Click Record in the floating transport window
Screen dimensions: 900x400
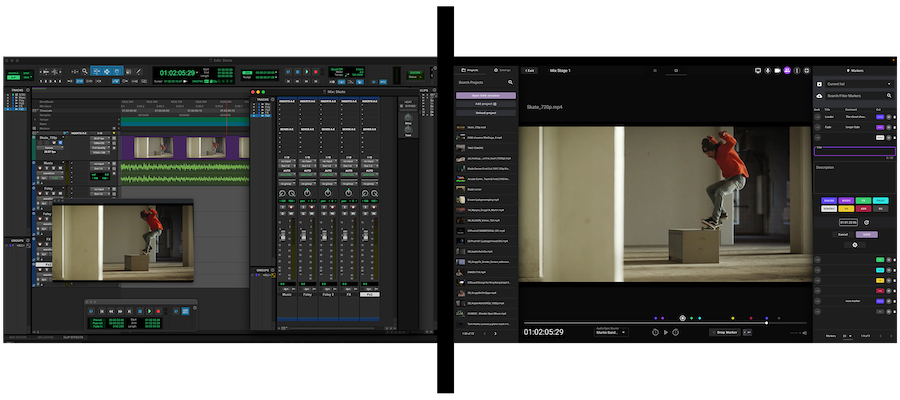[x=158, y=312]
